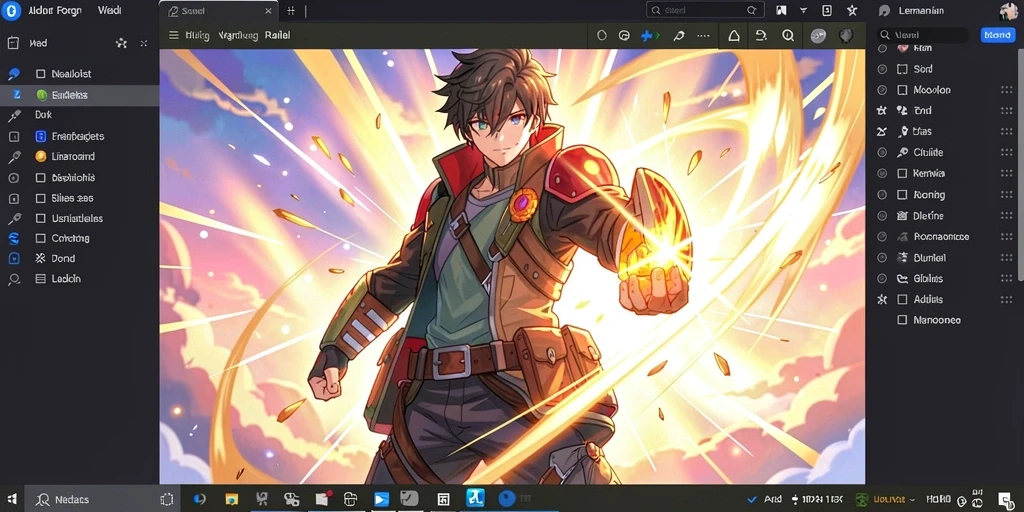The image size is (1024, 512).
Task: Open drag handle options for Roning row
Action: [x=1006, y=195]
